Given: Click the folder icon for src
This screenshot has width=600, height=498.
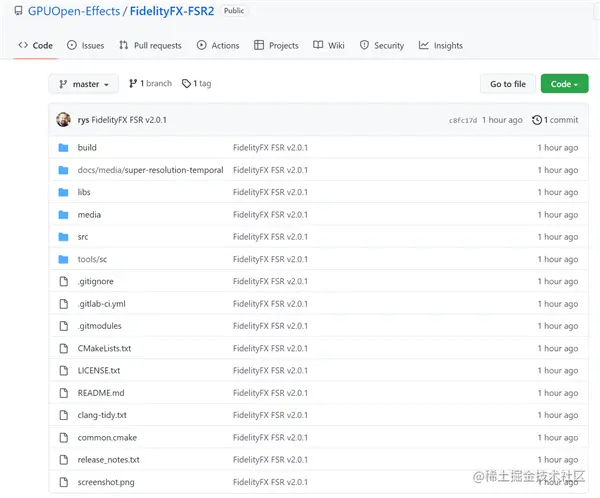Looking at the screenshot, I should pyautogui.click(x=64, y=237).
